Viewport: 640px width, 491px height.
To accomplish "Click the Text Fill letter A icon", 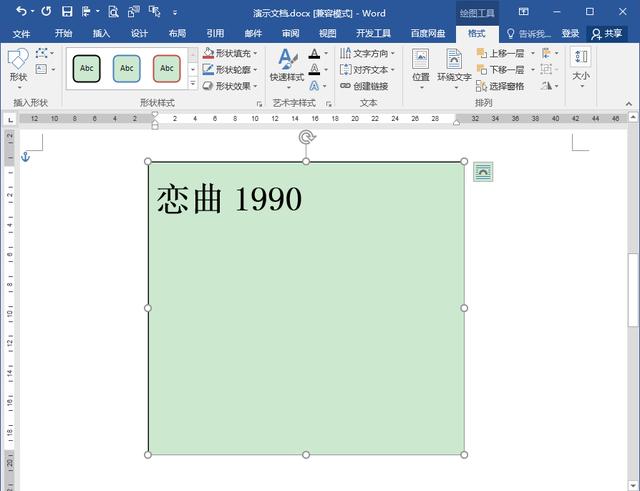I will pos(314,53).
